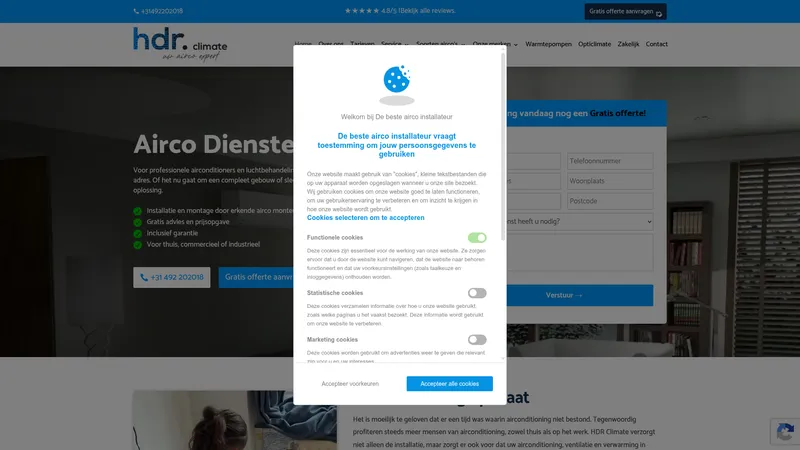Click the Functionele cookies heading
The height and width of the screenshot is (450, 800).
pos(335,238)
